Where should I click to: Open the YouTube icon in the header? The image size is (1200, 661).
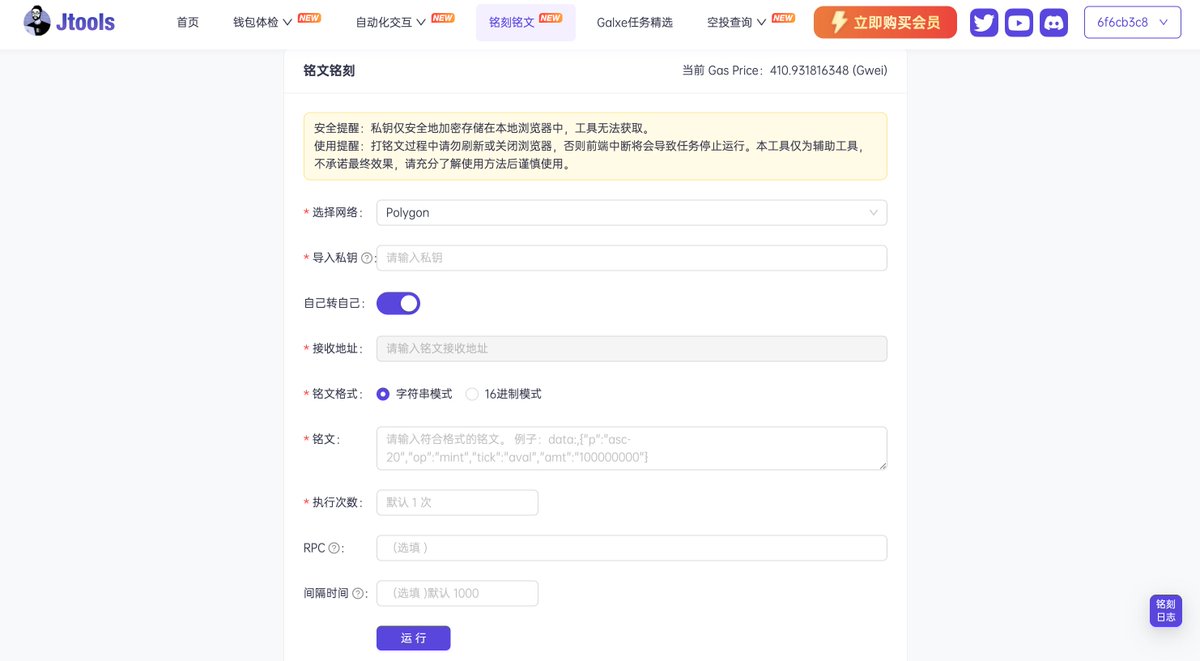(x=1018, y=21)
